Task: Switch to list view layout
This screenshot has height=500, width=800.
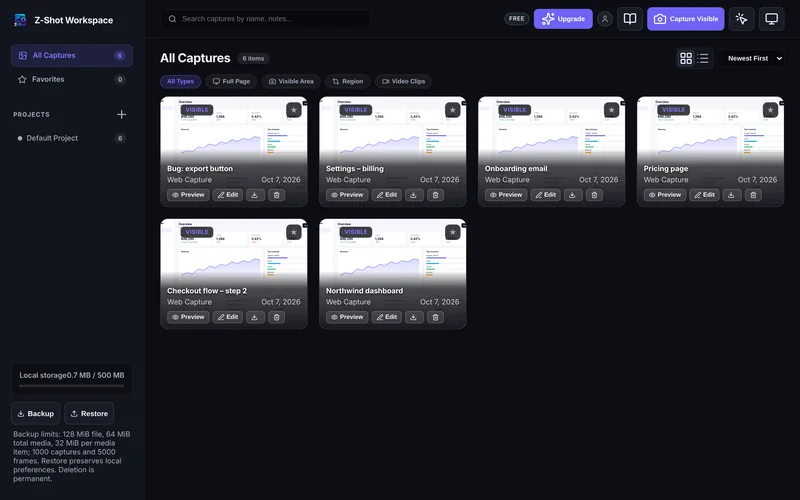Action: click(x=703, y=58)
